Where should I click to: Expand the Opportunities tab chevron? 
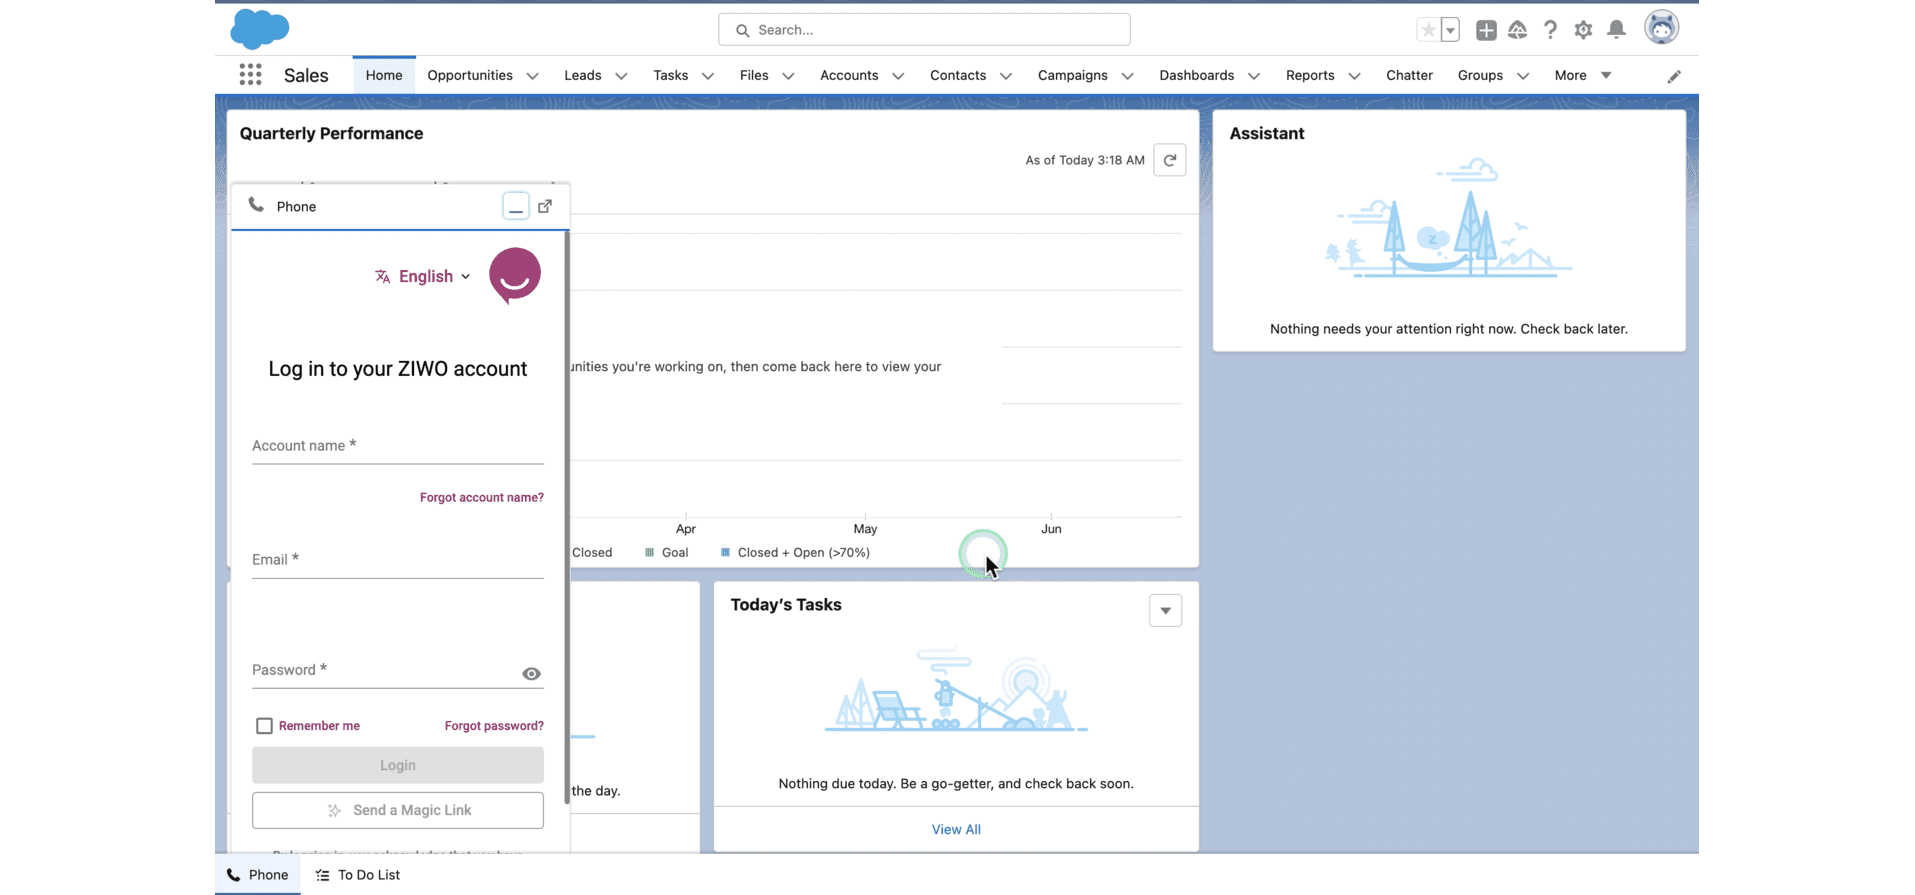click(533, 76)
